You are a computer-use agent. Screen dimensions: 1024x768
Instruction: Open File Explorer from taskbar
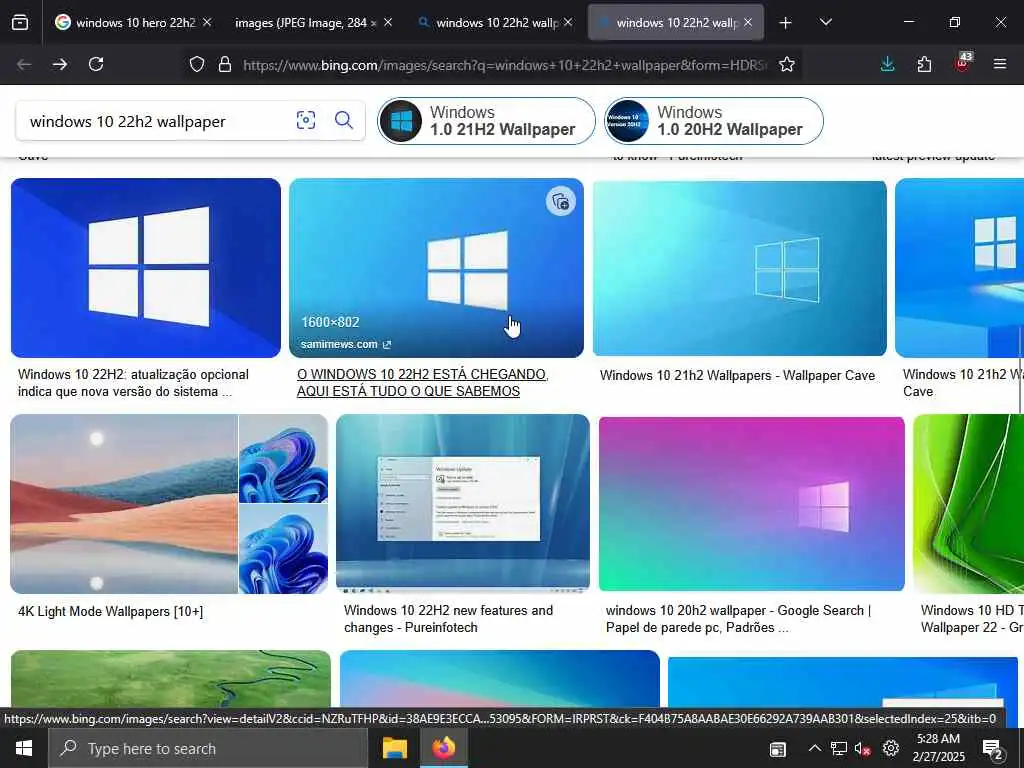tap(394, 748)
